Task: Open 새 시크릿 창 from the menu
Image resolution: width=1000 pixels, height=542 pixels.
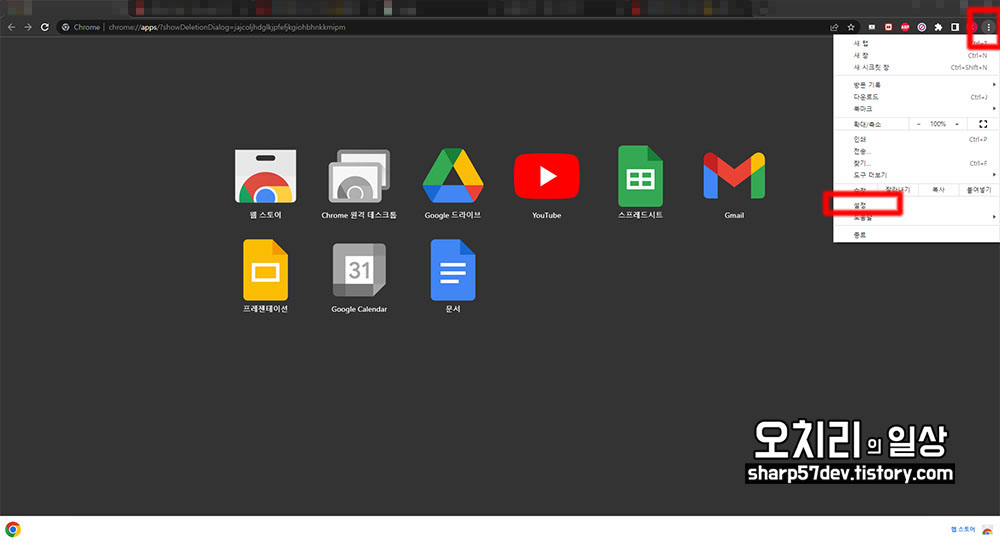Action: tap(916, 68)
